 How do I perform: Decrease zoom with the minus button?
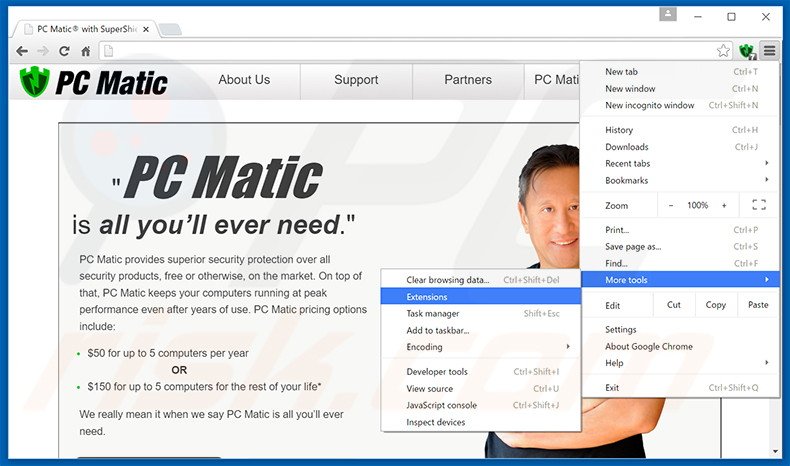[x=671, y=206]
